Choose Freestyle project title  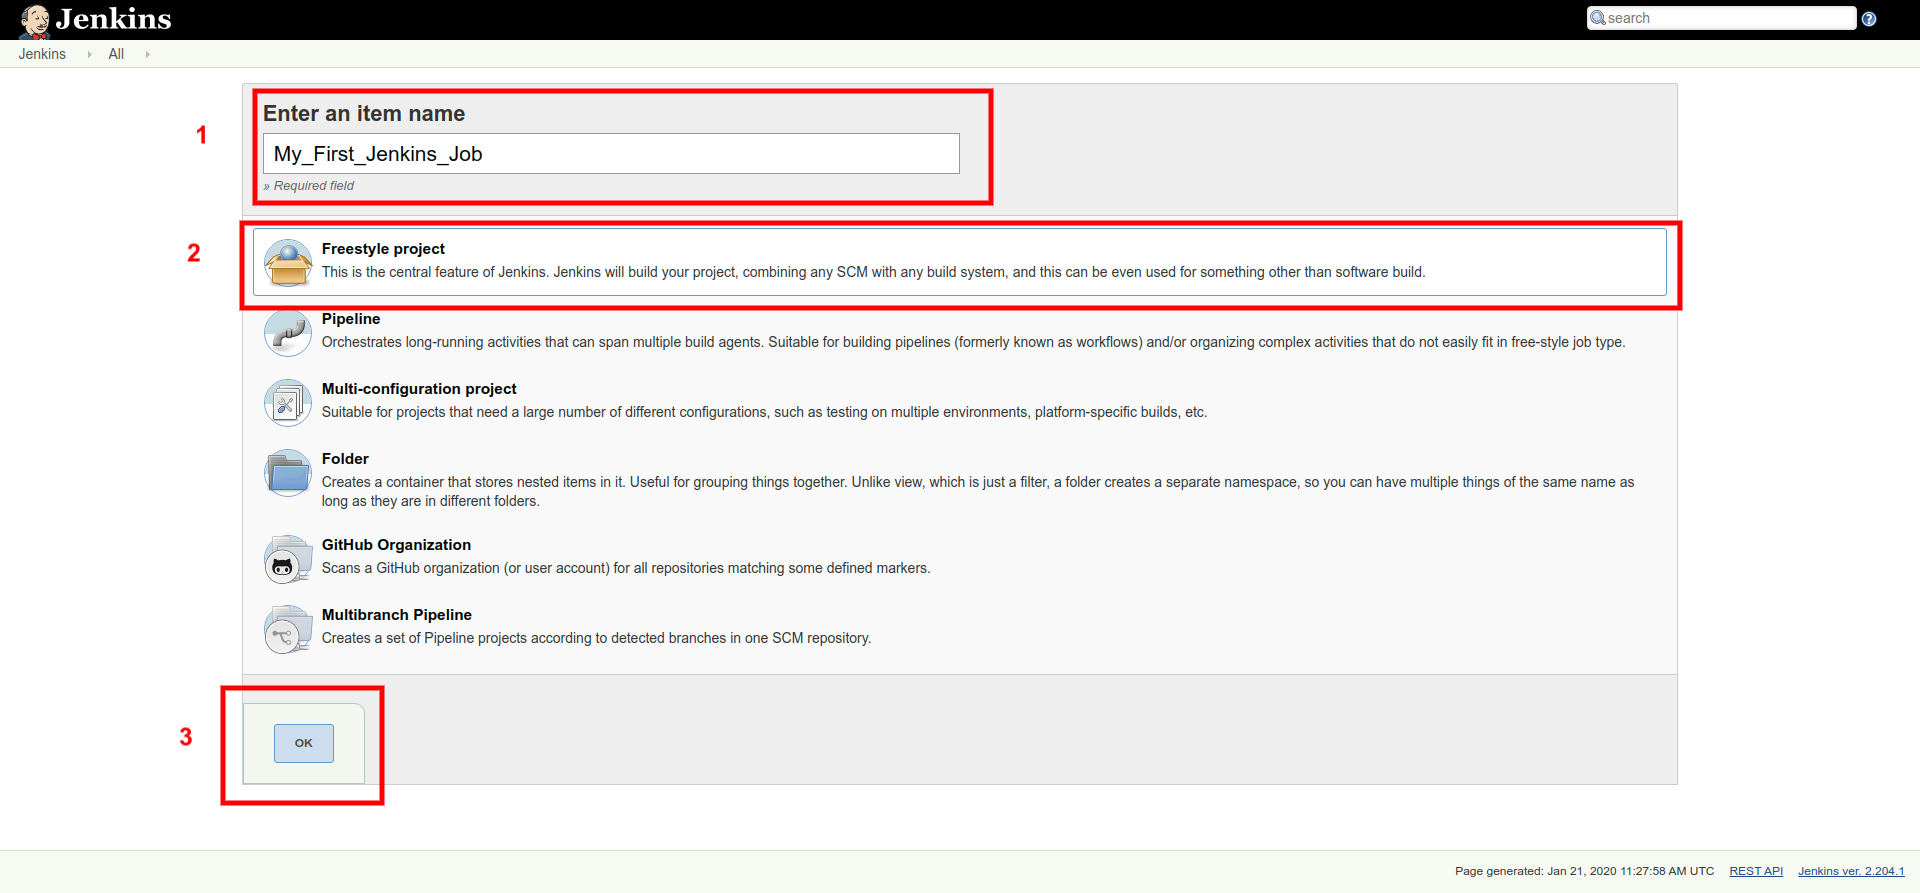pyautogui.click(x=383, y=249)
